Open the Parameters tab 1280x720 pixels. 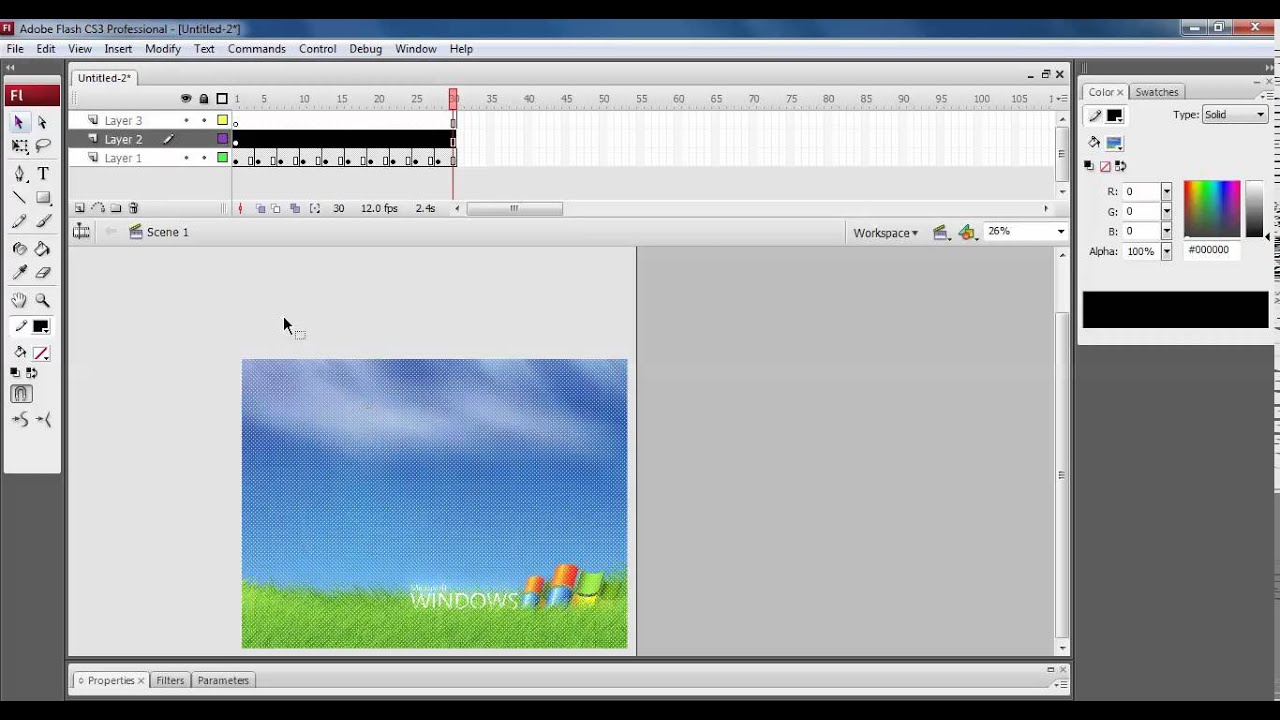[x=223, y=680]
